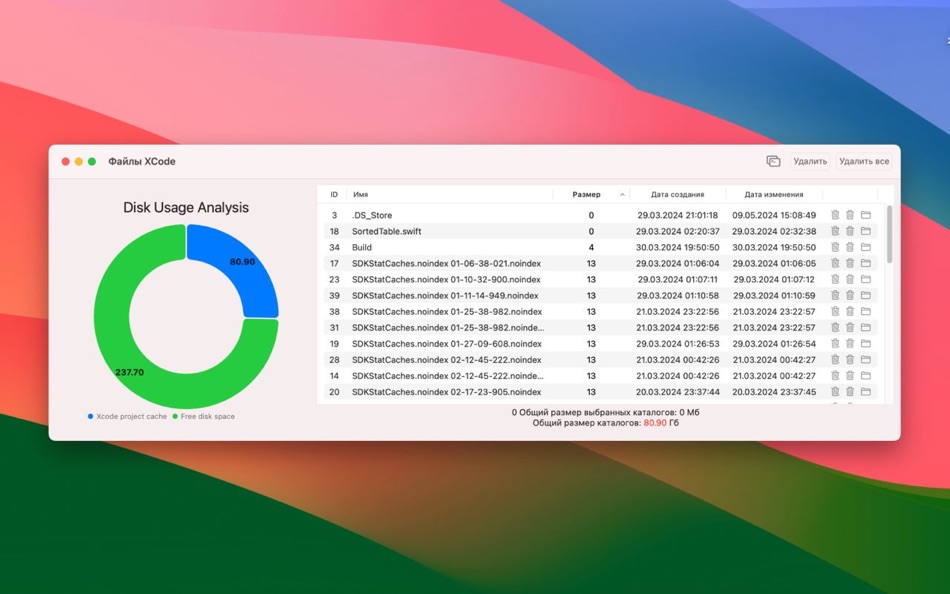Open folder icon for row ID 20

pyautogui.click(x=866, y=392)
